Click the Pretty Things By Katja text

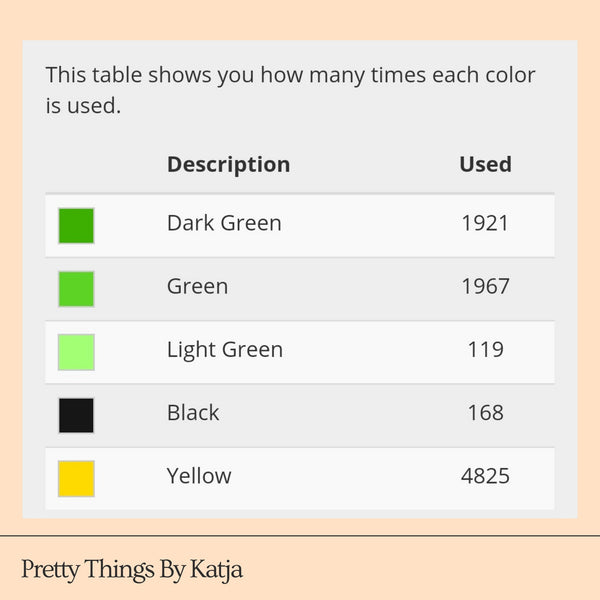(132, 570)
